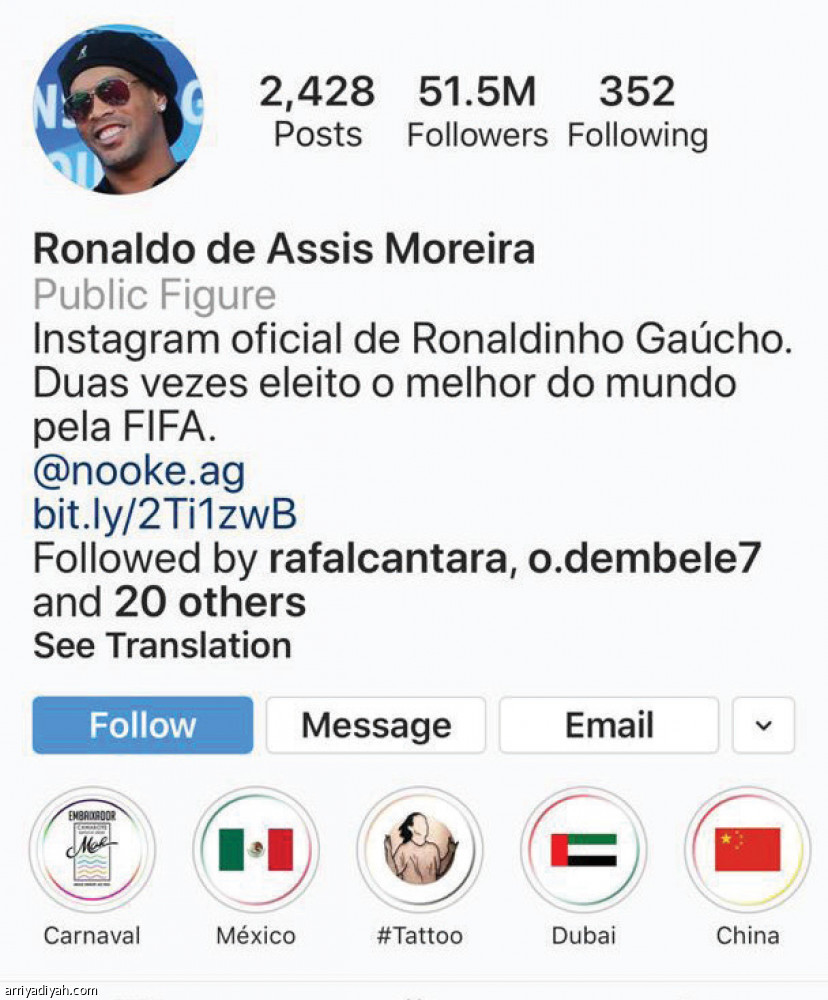
Task: Tap the Email button
Action: click(609, 725)
